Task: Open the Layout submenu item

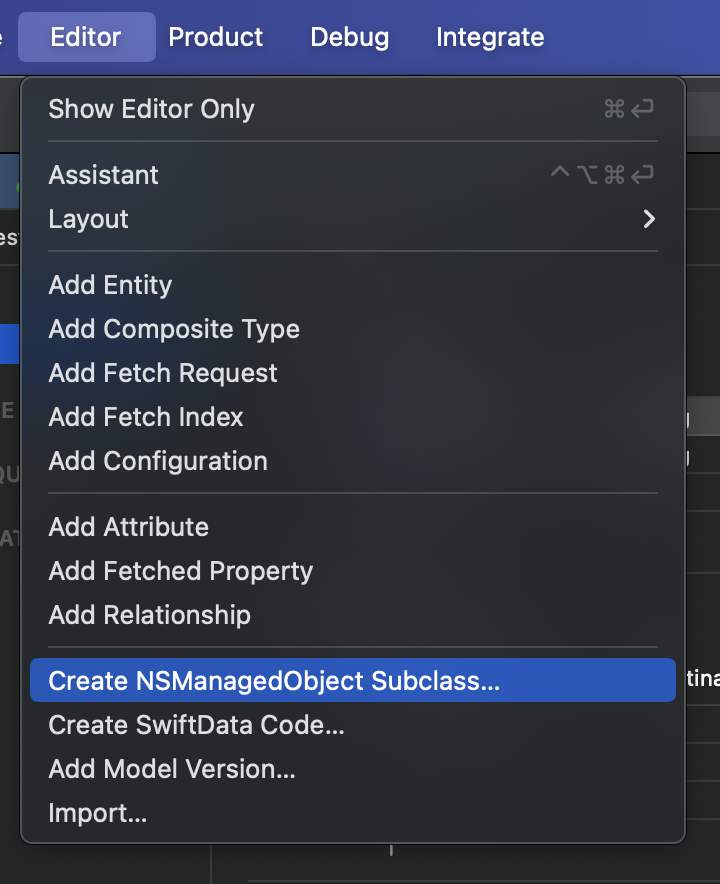Action: tap(353, 219)
